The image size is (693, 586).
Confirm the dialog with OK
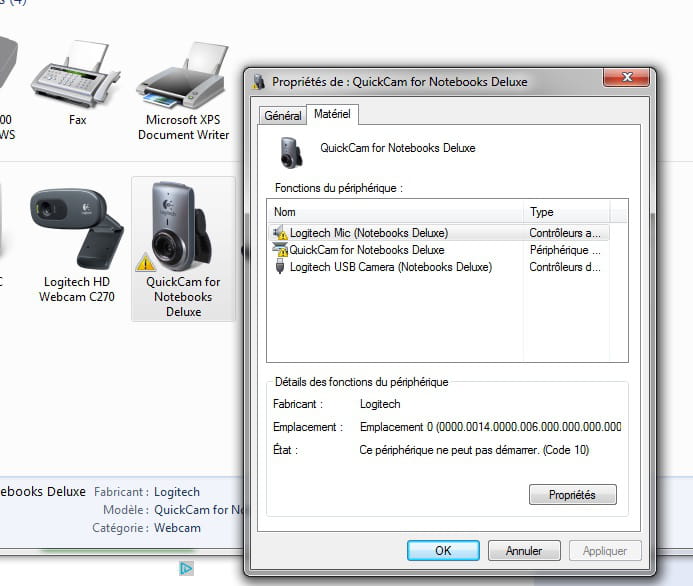point(443,551)
